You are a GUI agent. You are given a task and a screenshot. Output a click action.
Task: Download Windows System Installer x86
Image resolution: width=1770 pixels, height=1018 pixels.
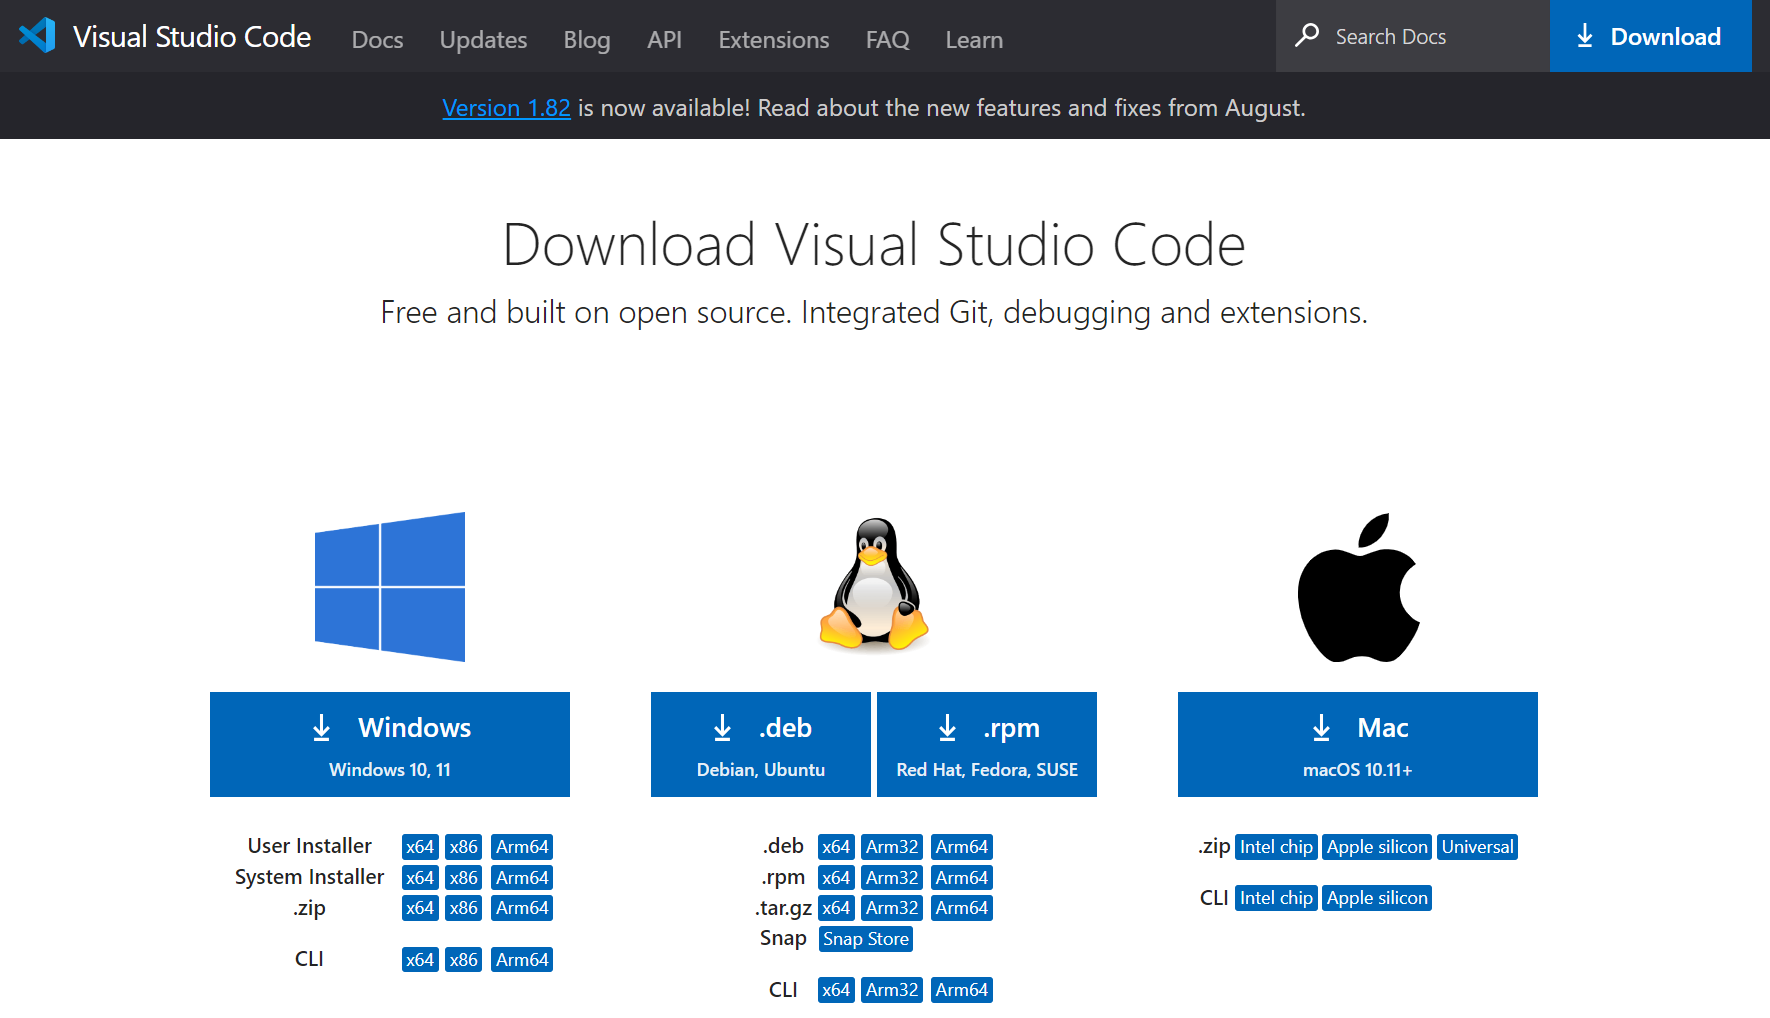pos(464,878)
